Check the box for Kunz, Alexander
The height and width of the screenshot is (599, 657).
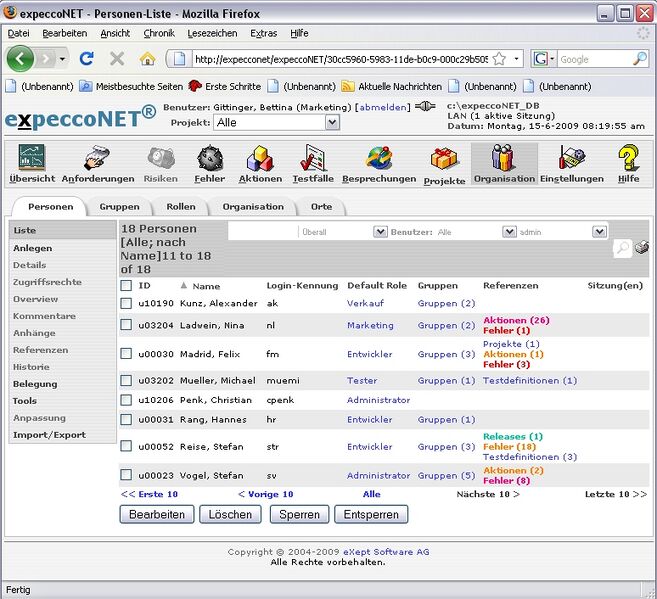126,303
